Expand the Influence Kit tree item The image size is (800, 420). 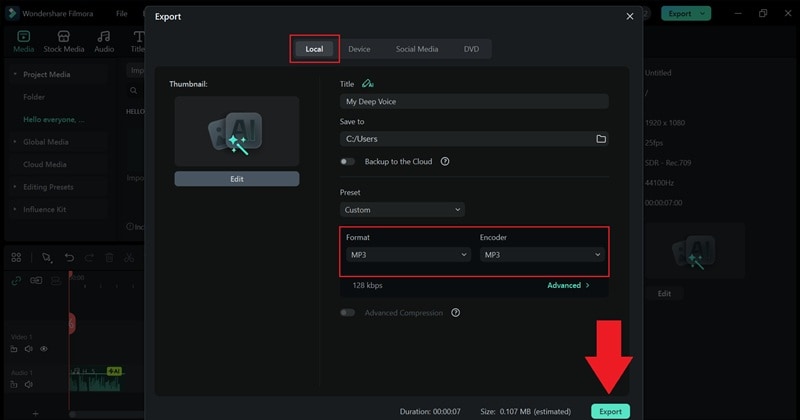coord(15,209)
